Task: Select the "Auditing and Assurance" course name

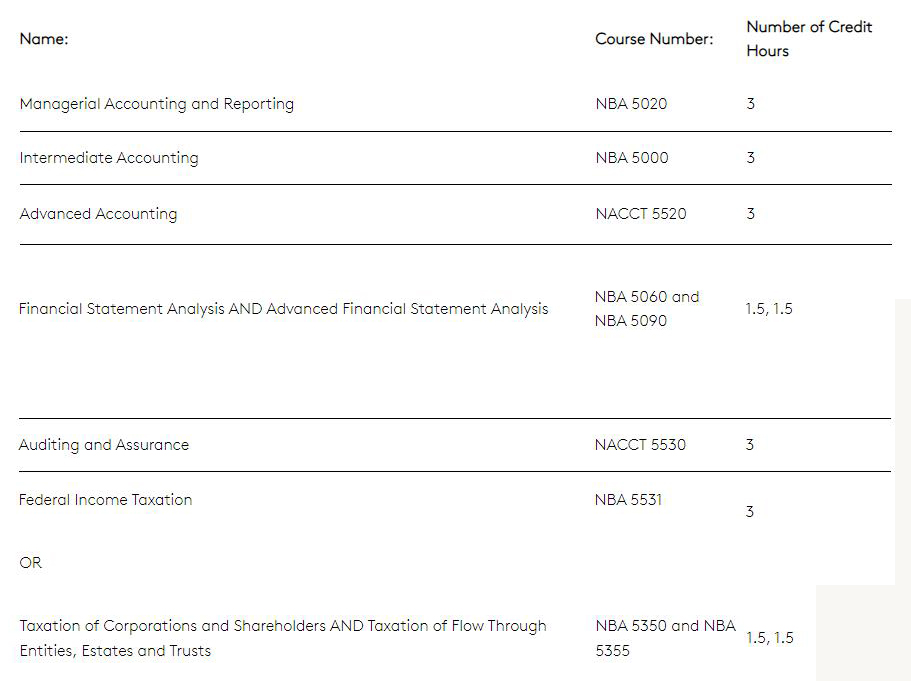Action: click(x=103, y=445)
